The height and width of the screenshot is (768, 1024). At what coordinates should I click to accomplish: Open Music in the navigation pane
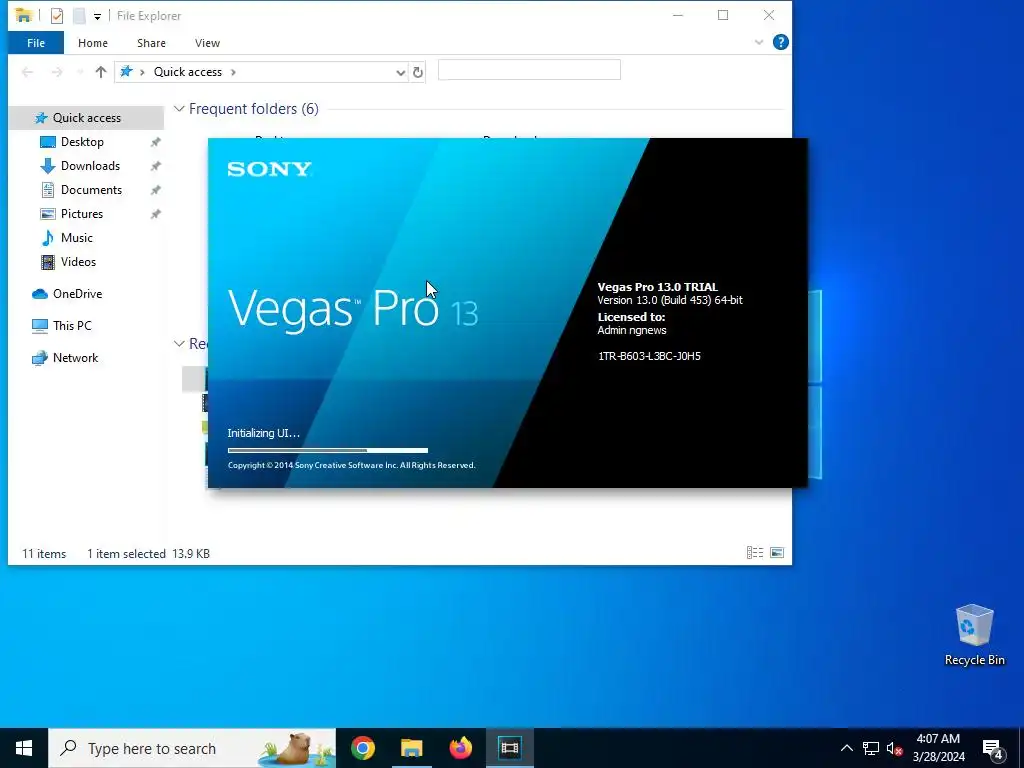(76, 238)
